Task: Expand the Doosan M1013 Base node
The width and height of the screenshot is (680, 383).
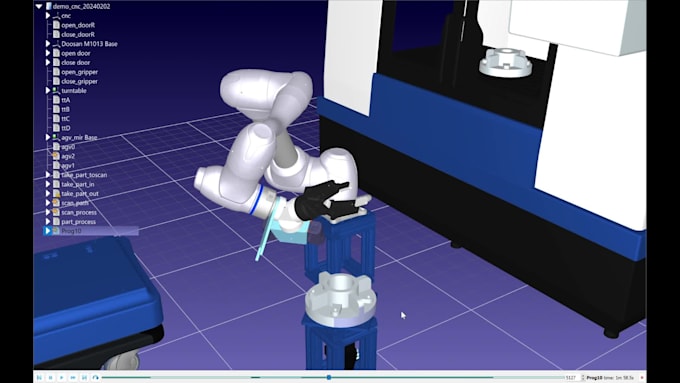Action: tap(48, 44)
